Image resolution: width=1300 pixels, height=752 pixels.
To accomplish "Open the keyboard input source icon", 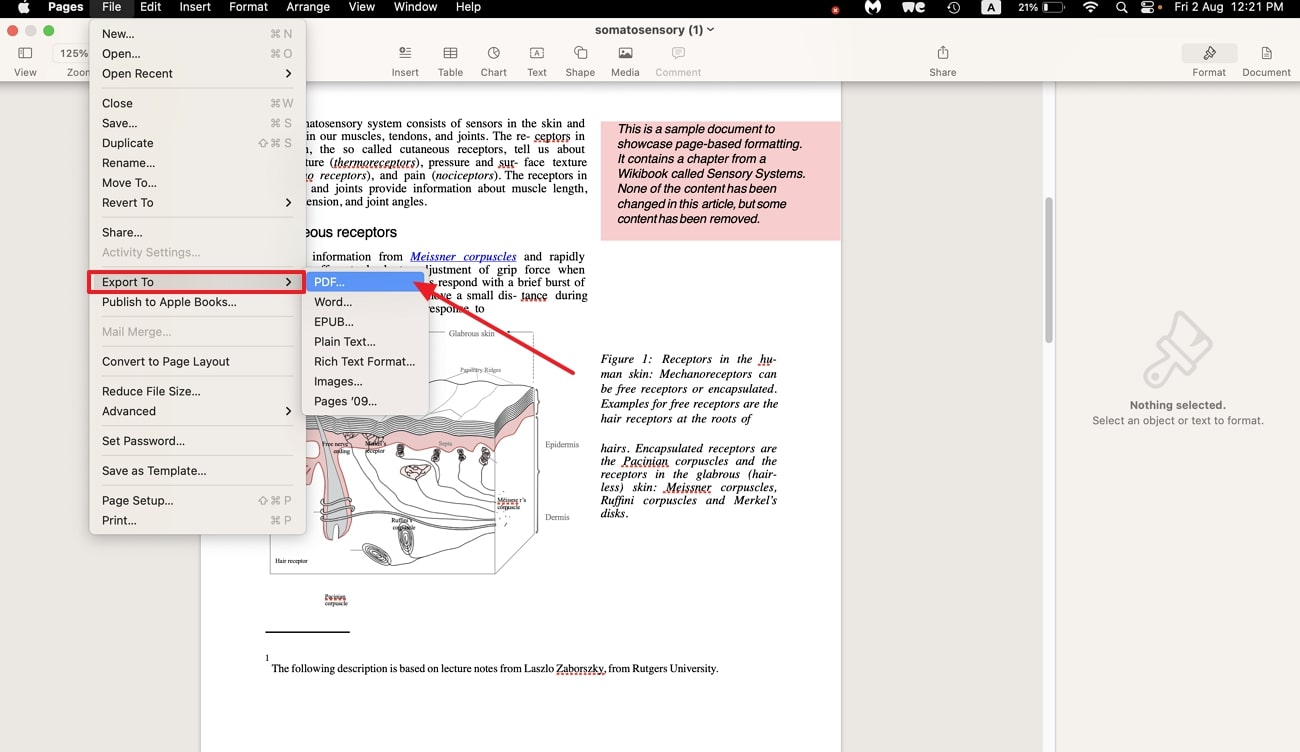I will click(990, 7).
